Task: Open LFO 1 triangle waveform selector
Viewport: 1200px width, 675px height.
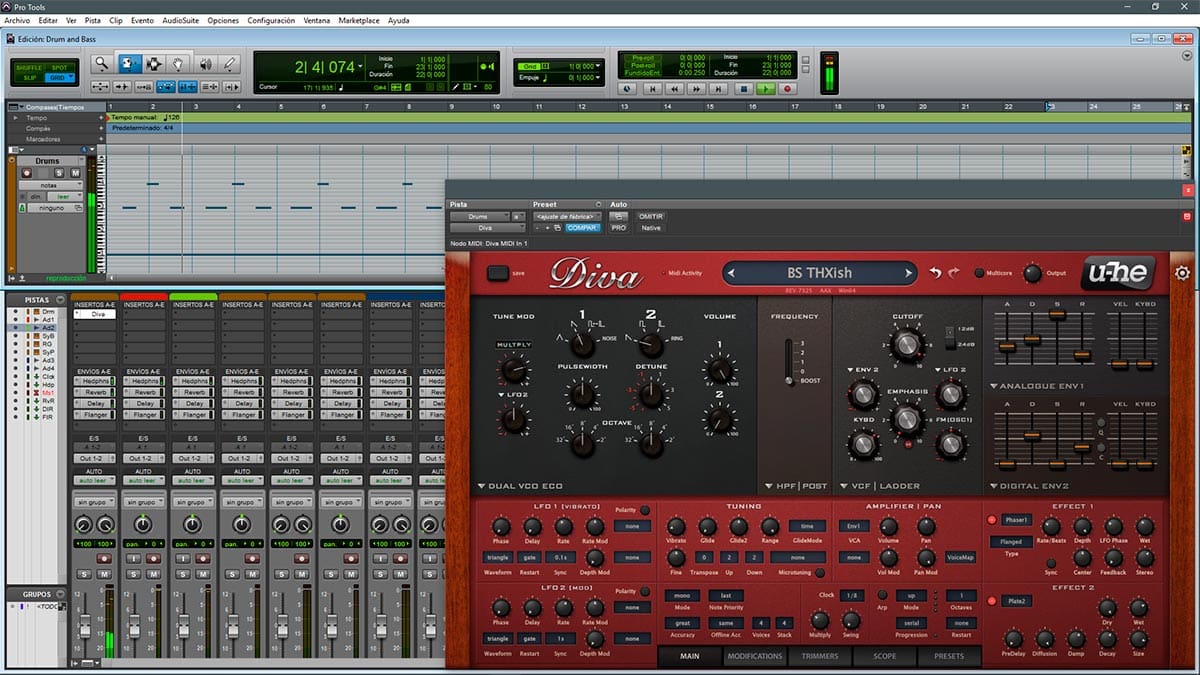Action: 497,557
